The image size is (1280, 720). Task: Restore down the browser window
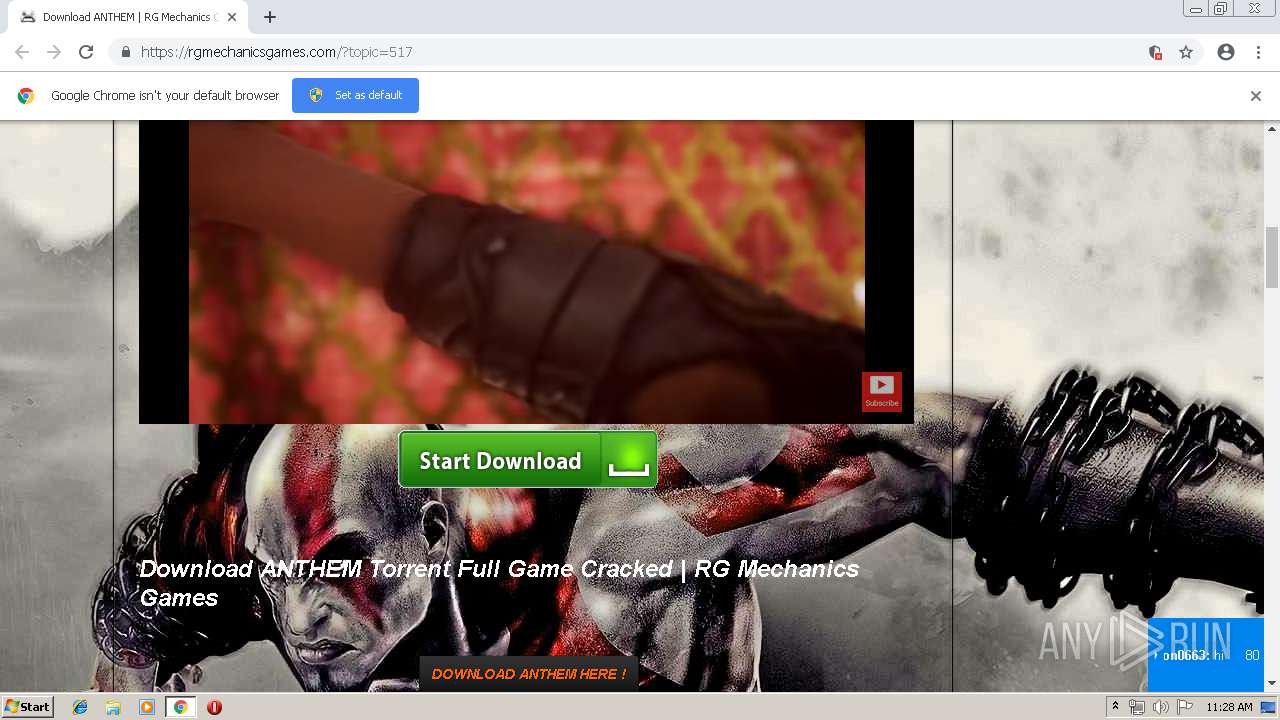pyautogui.click(x=1221, y=9)
